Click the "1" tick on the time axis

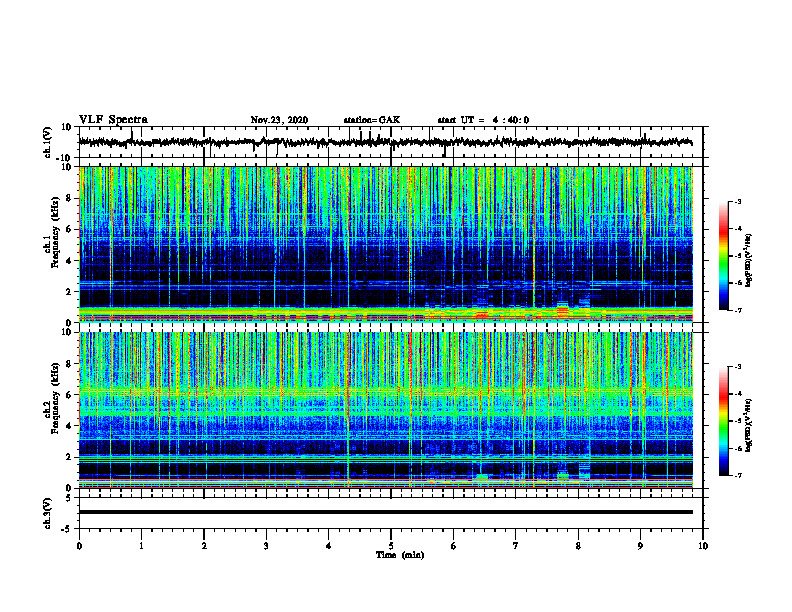tap(141, 546)
